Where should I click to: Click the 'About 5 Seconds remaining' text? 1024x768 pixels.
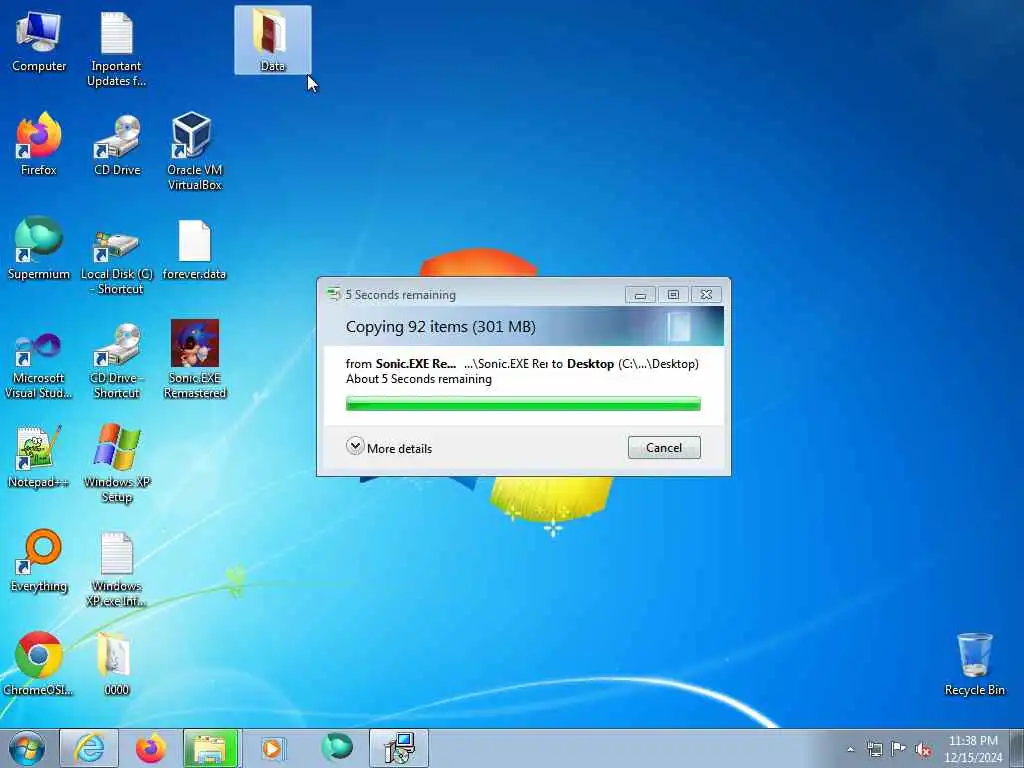[x=419, y=379]
